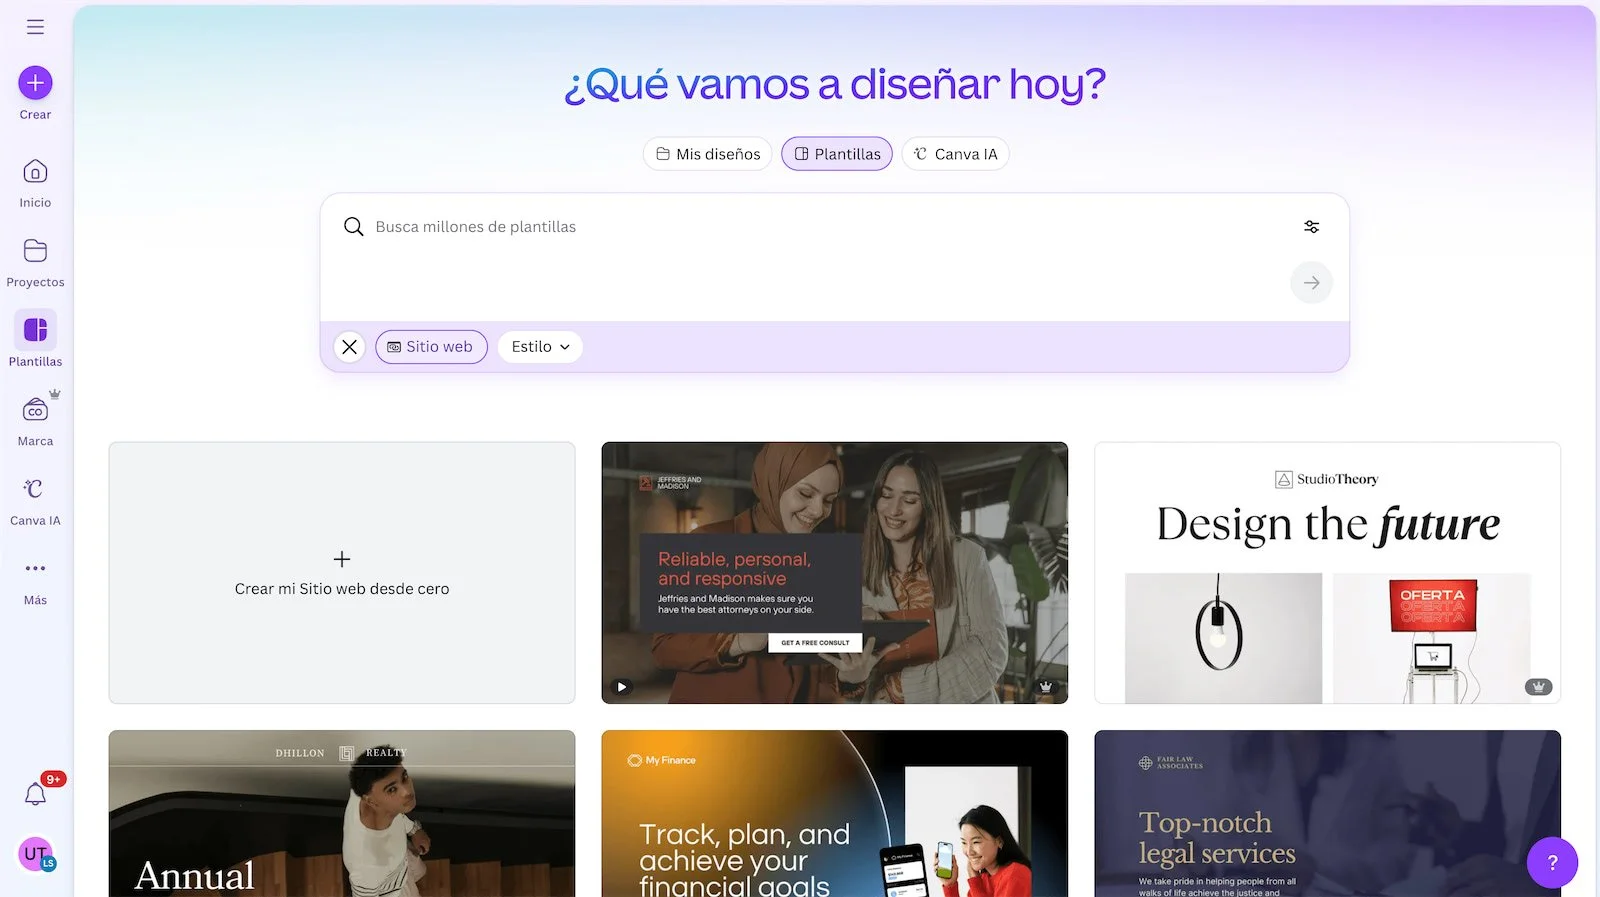Screen dimensions: 1600x897
Task: Click the purple Crear plus button
Action: (x=35, y=83)
